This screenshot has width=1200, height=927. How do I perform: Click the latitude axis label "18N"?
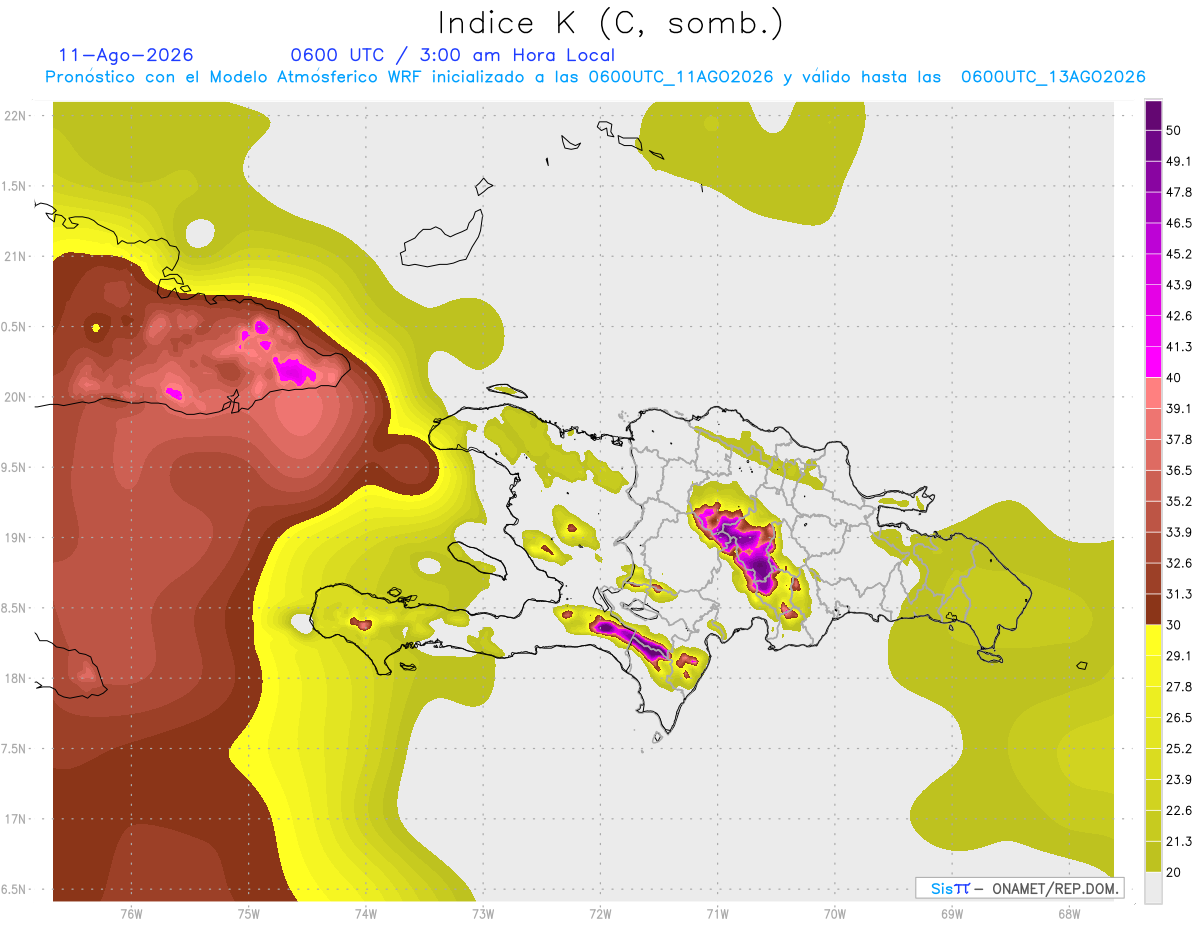click(x=16, y=679)
